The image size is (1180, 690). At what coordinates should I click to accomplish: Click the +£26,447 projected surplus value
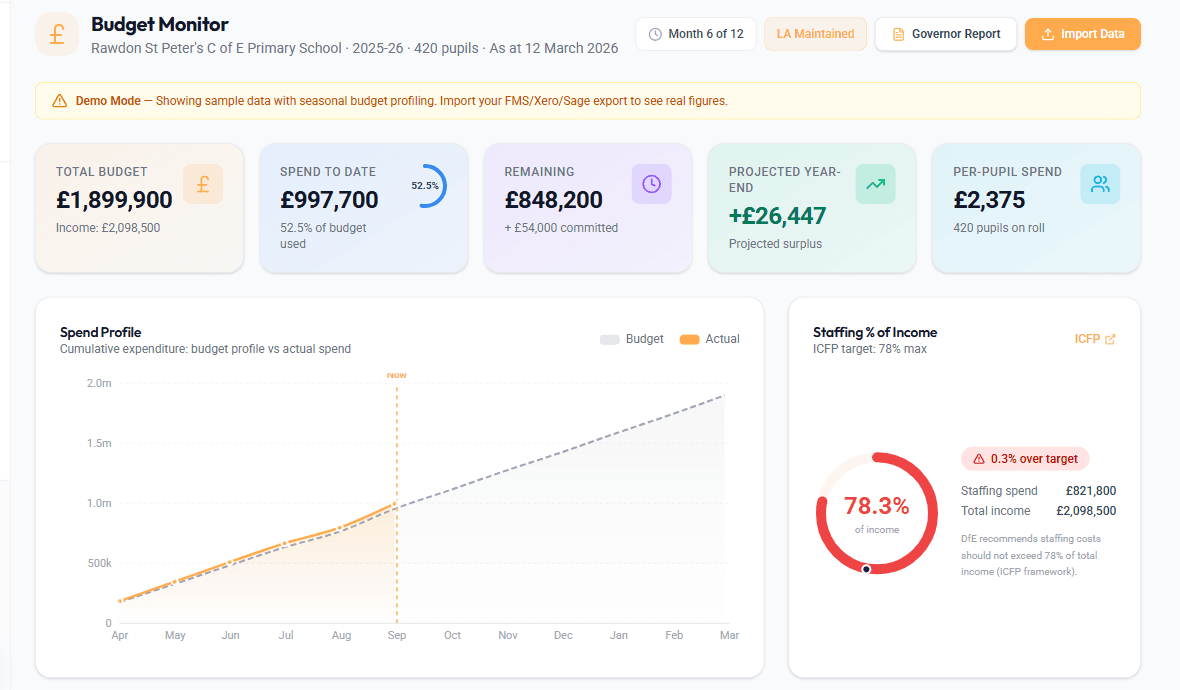777,216
